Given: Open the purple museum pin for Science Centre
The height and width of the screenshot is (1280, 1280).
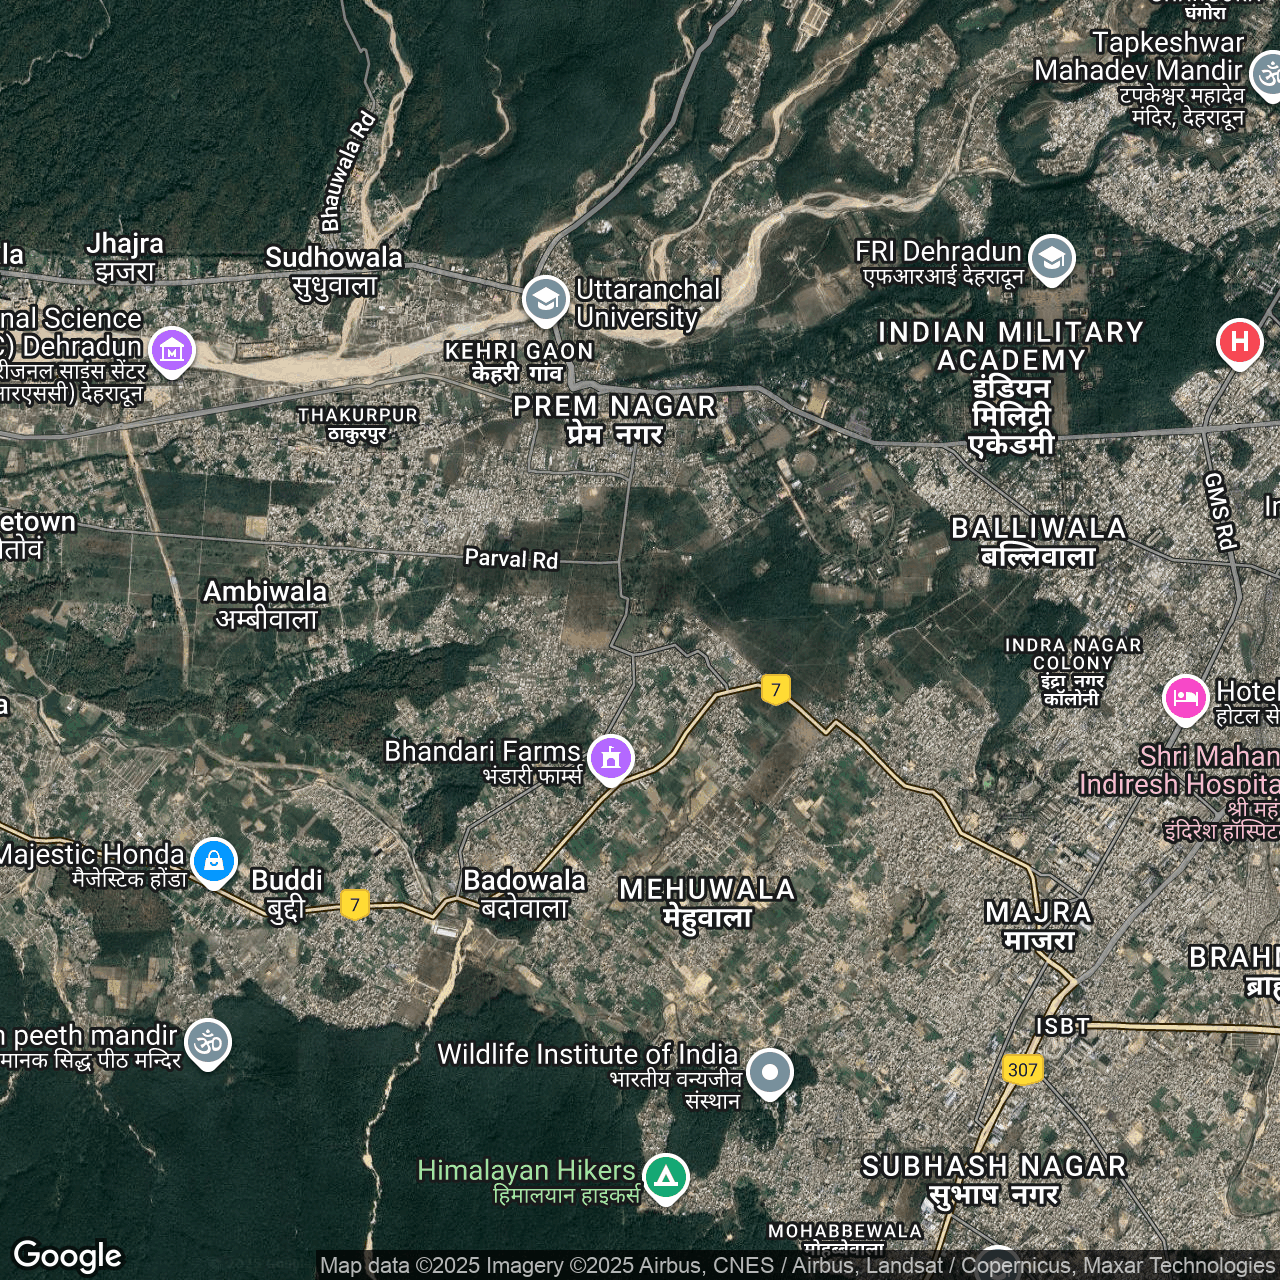Looking at the screenshot, I should tap(172, 351).
